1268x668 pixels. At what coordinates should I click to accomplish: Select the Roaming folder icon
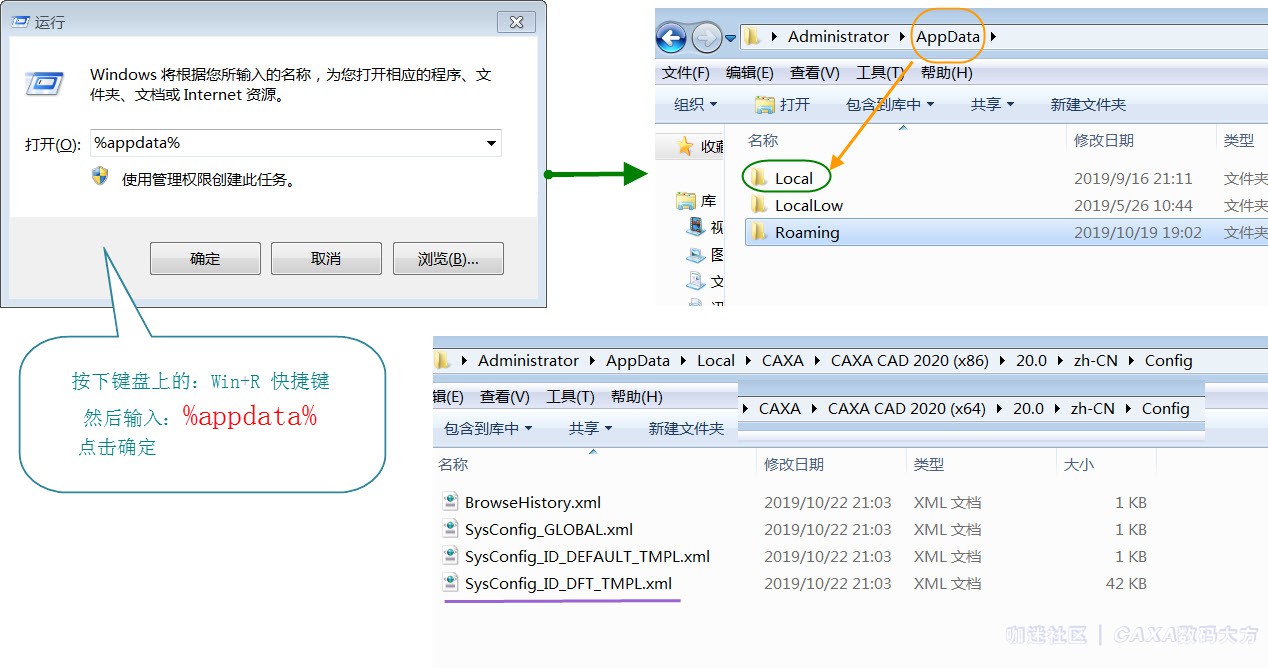(759, 232)
